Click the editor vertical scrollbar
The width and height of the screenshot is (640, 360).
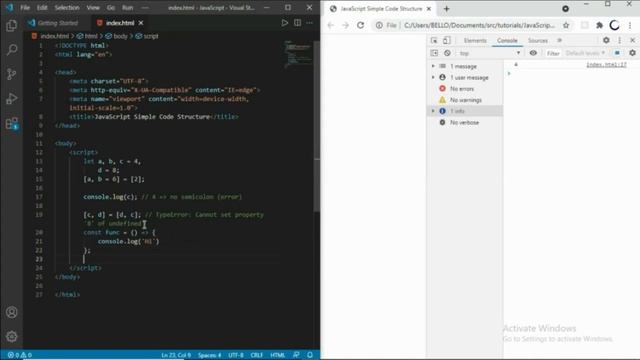[317, 127]
